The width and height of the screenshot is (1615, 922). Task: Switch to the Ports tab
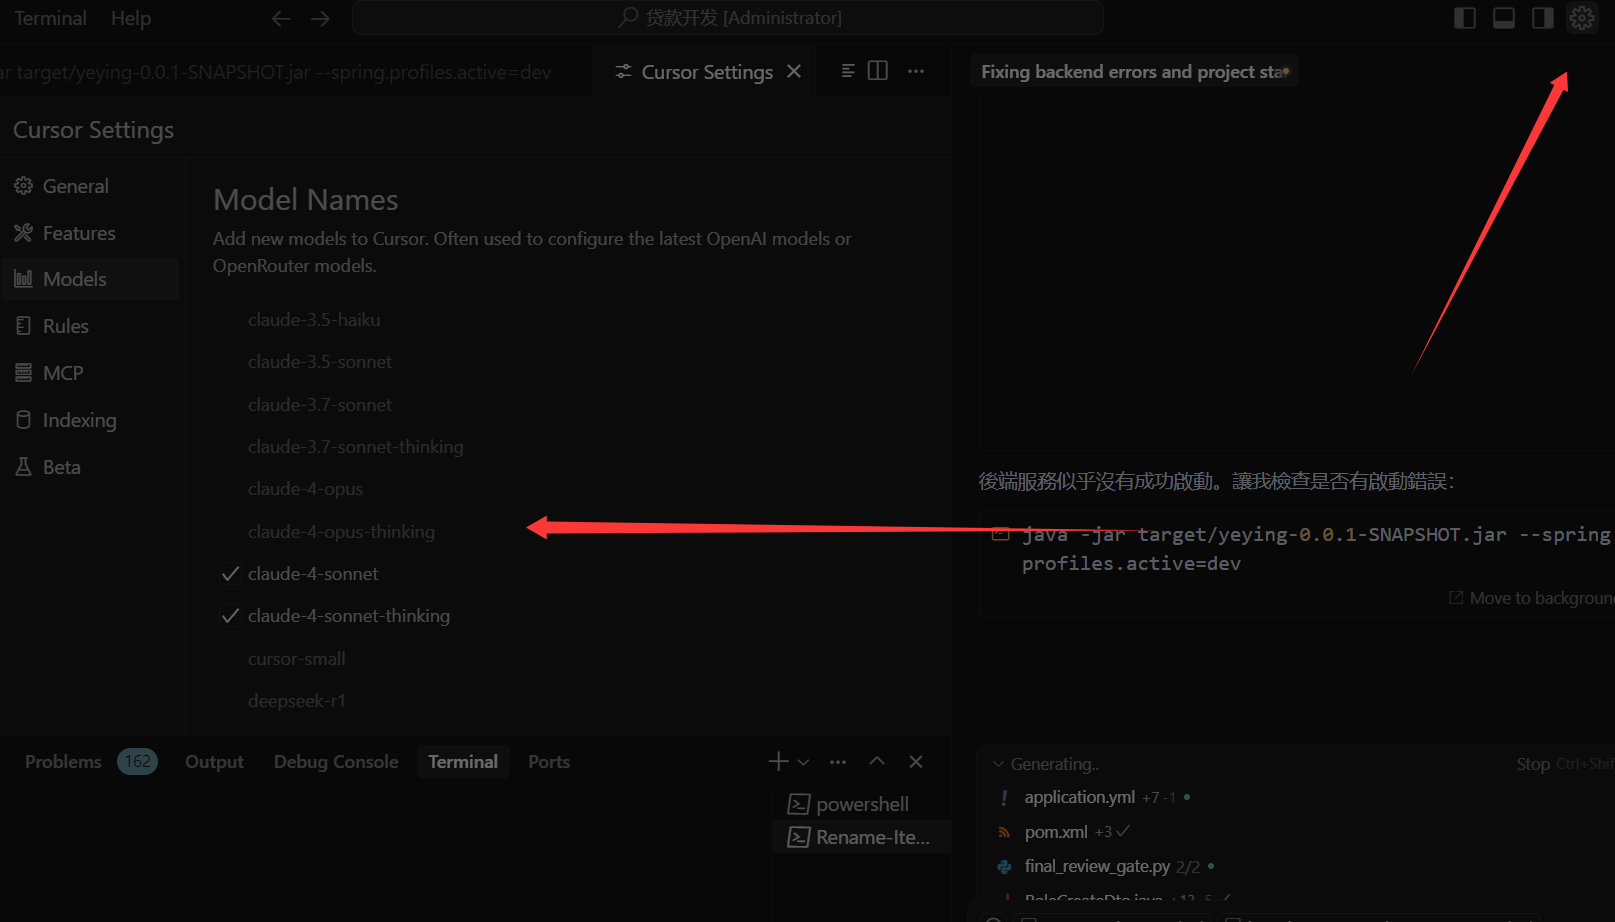click(549, 762)
